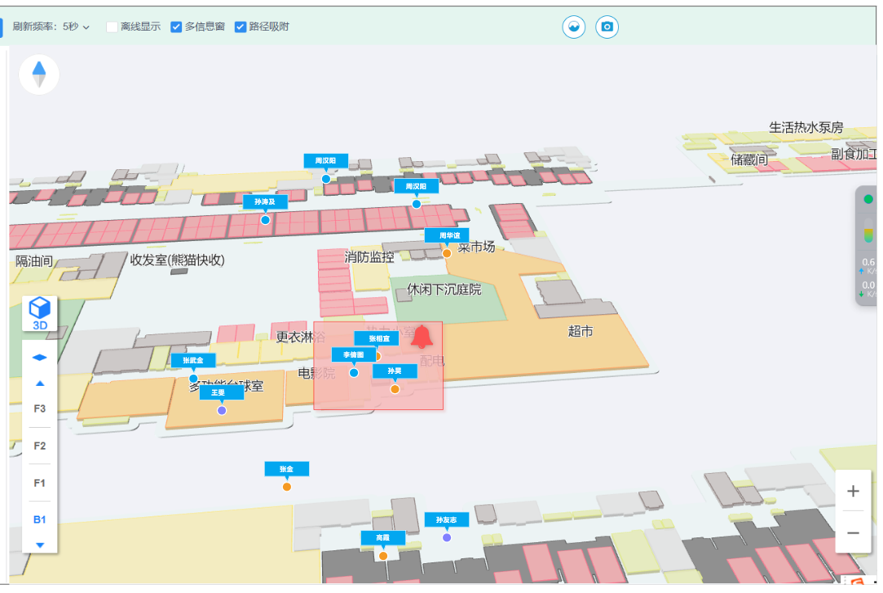This screenshot has width=883, height=593.
Task: Uncheck the 多信息窗 checkbox
Action: click(x=177, y=27)
